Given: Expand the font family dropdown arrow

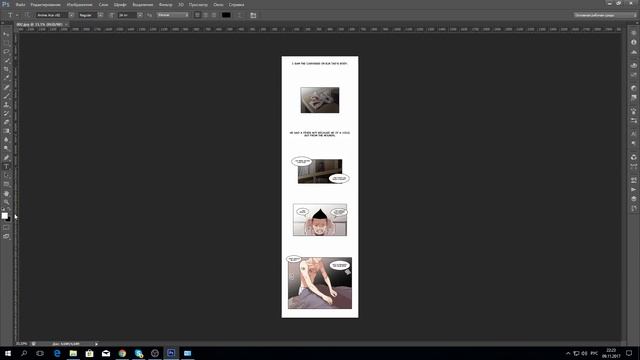Looking at the screenshot, I should click(x=71, y=15).
